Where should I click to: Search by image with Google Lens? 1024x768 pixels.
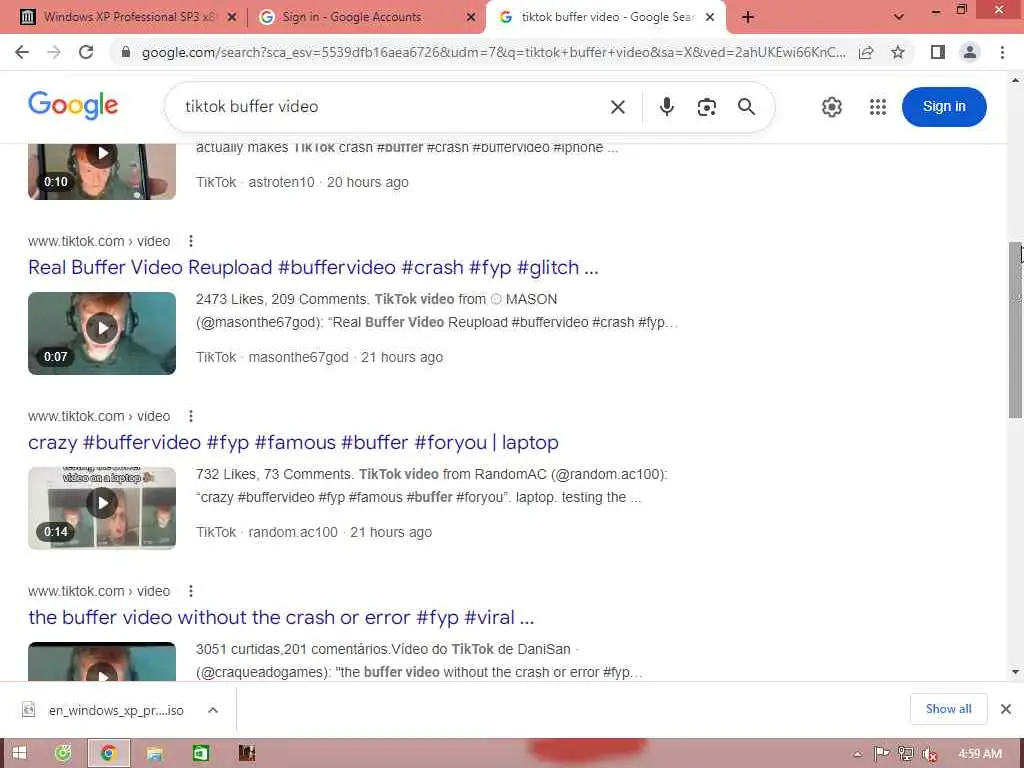coord(707,106)
